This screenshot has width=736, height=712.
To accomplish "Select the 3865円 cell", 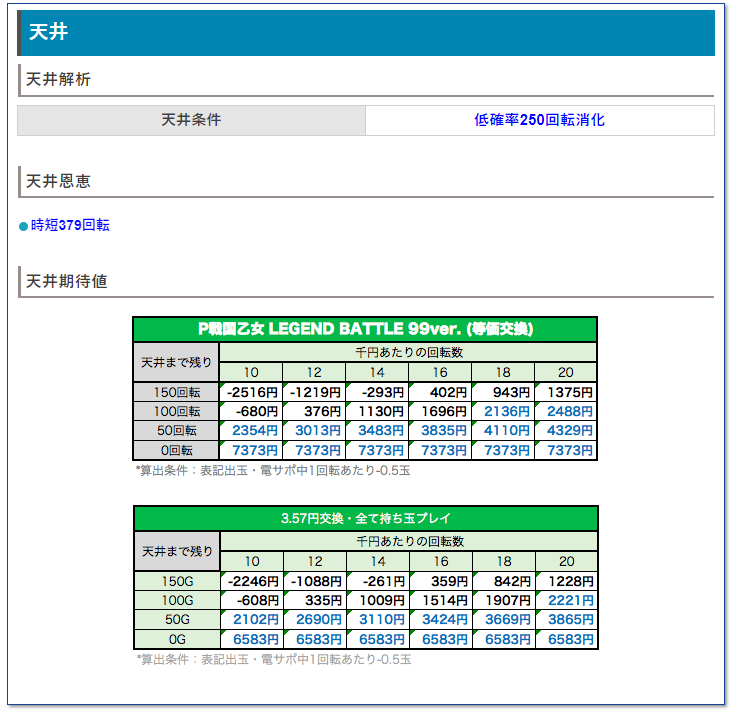I will click(x=566, y=619).
